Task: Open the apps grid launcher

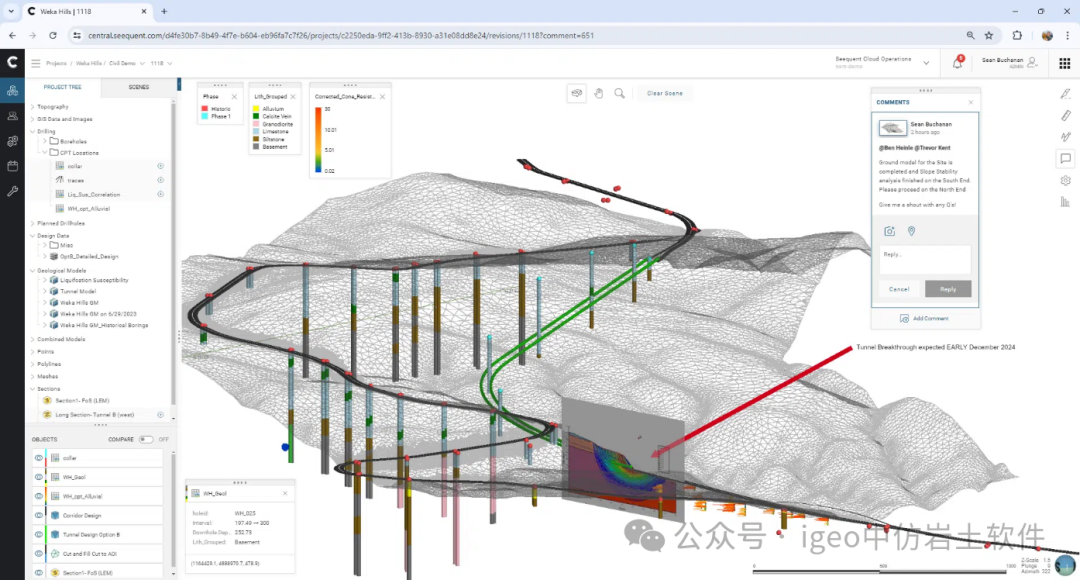Action: click(1064, 63)
